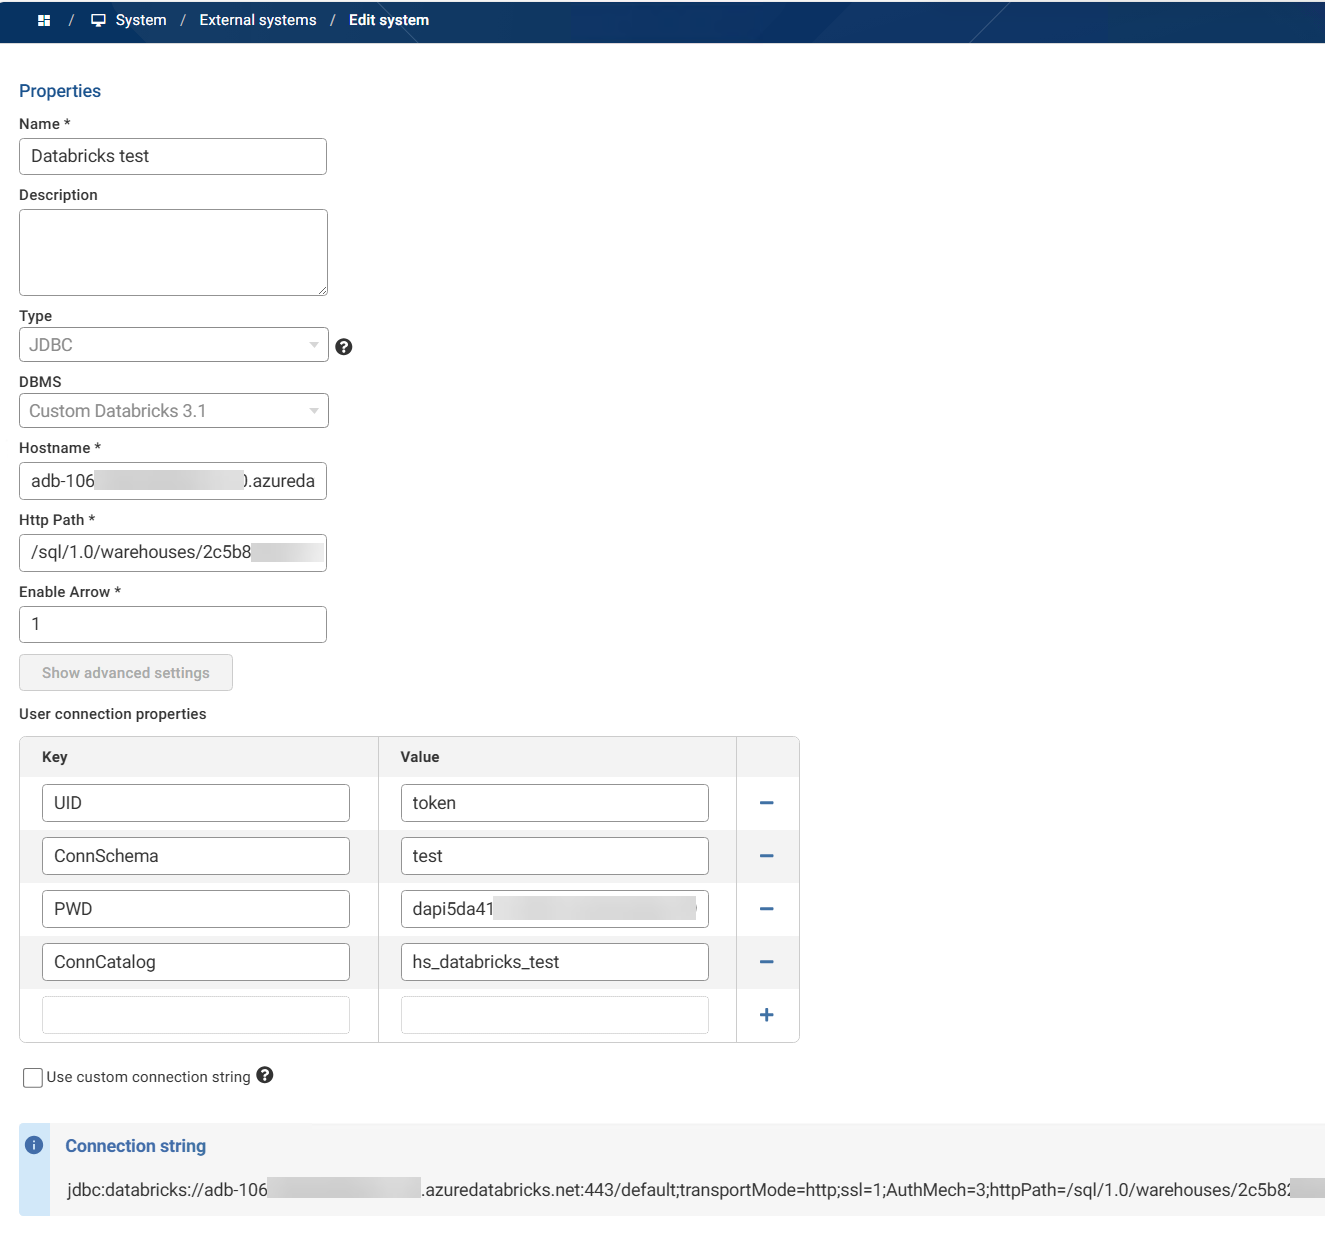Click the Connection string heading
The width and height of the screenshot is (1325, 1233).
136,1146
